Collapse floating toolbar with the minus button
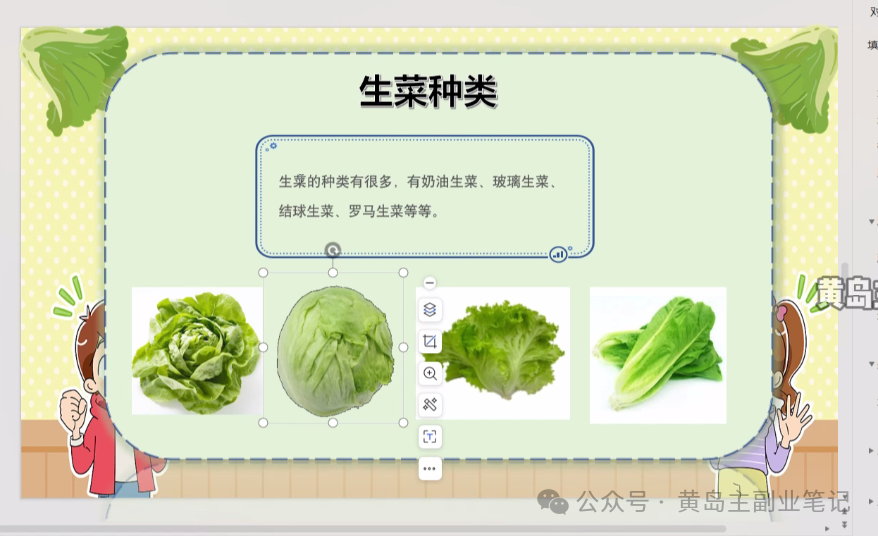The image size is (878, 536). 430,284
